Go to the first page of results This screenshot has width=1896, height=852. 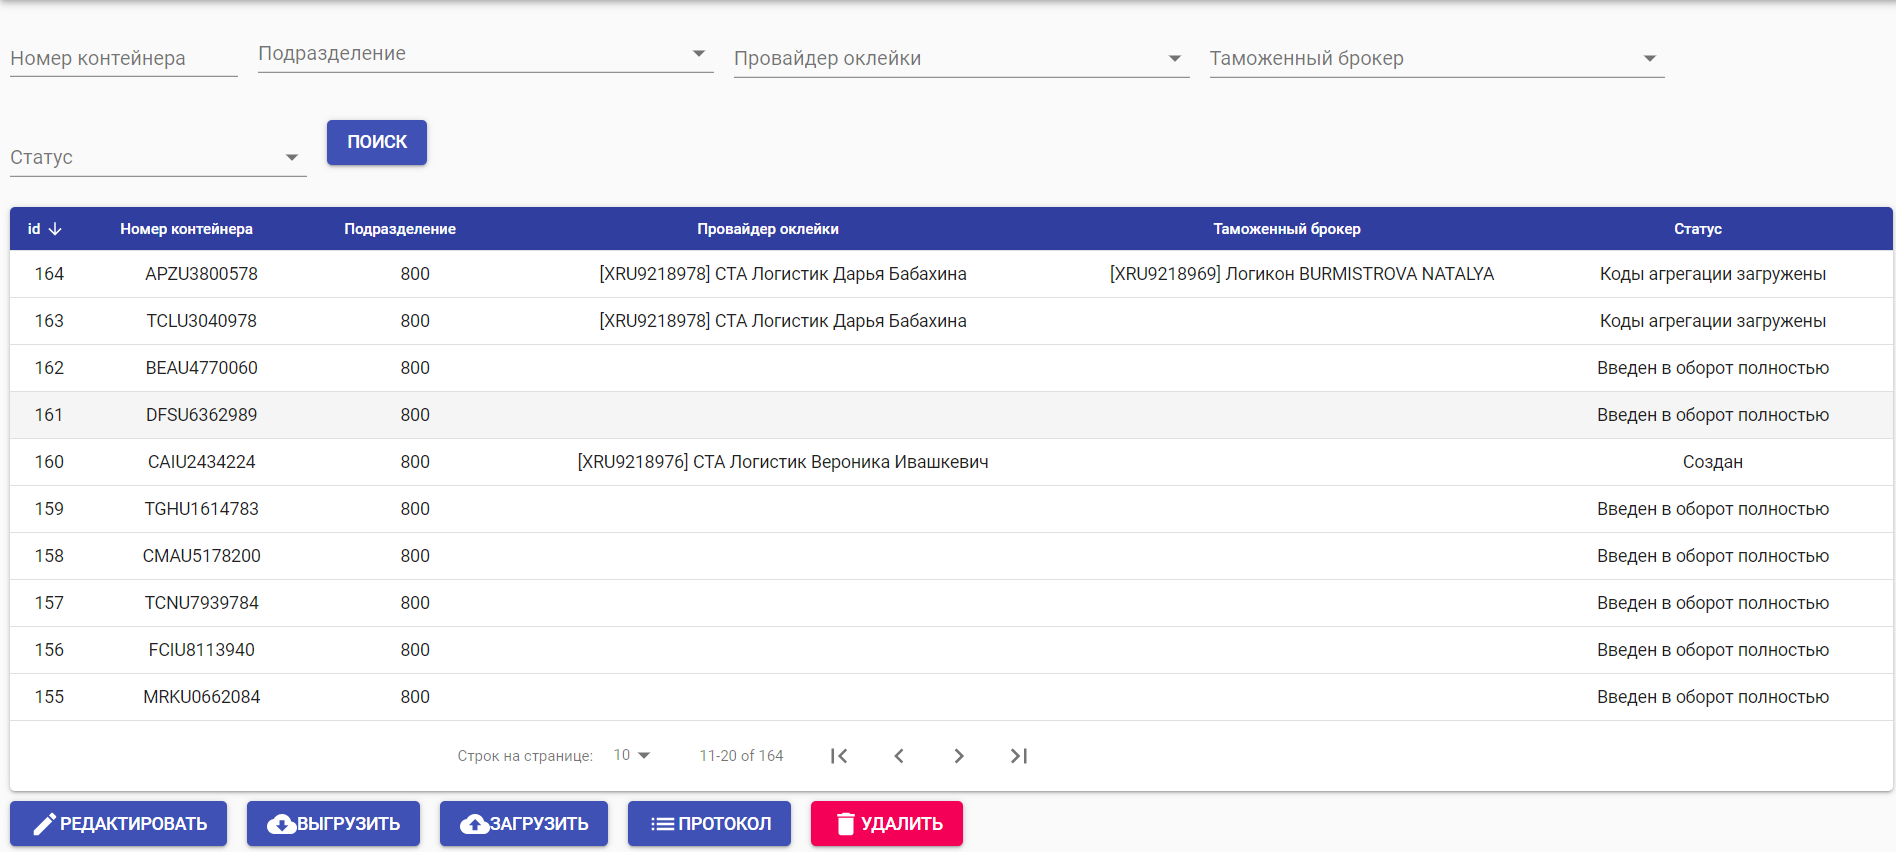(x=839, y=756)
